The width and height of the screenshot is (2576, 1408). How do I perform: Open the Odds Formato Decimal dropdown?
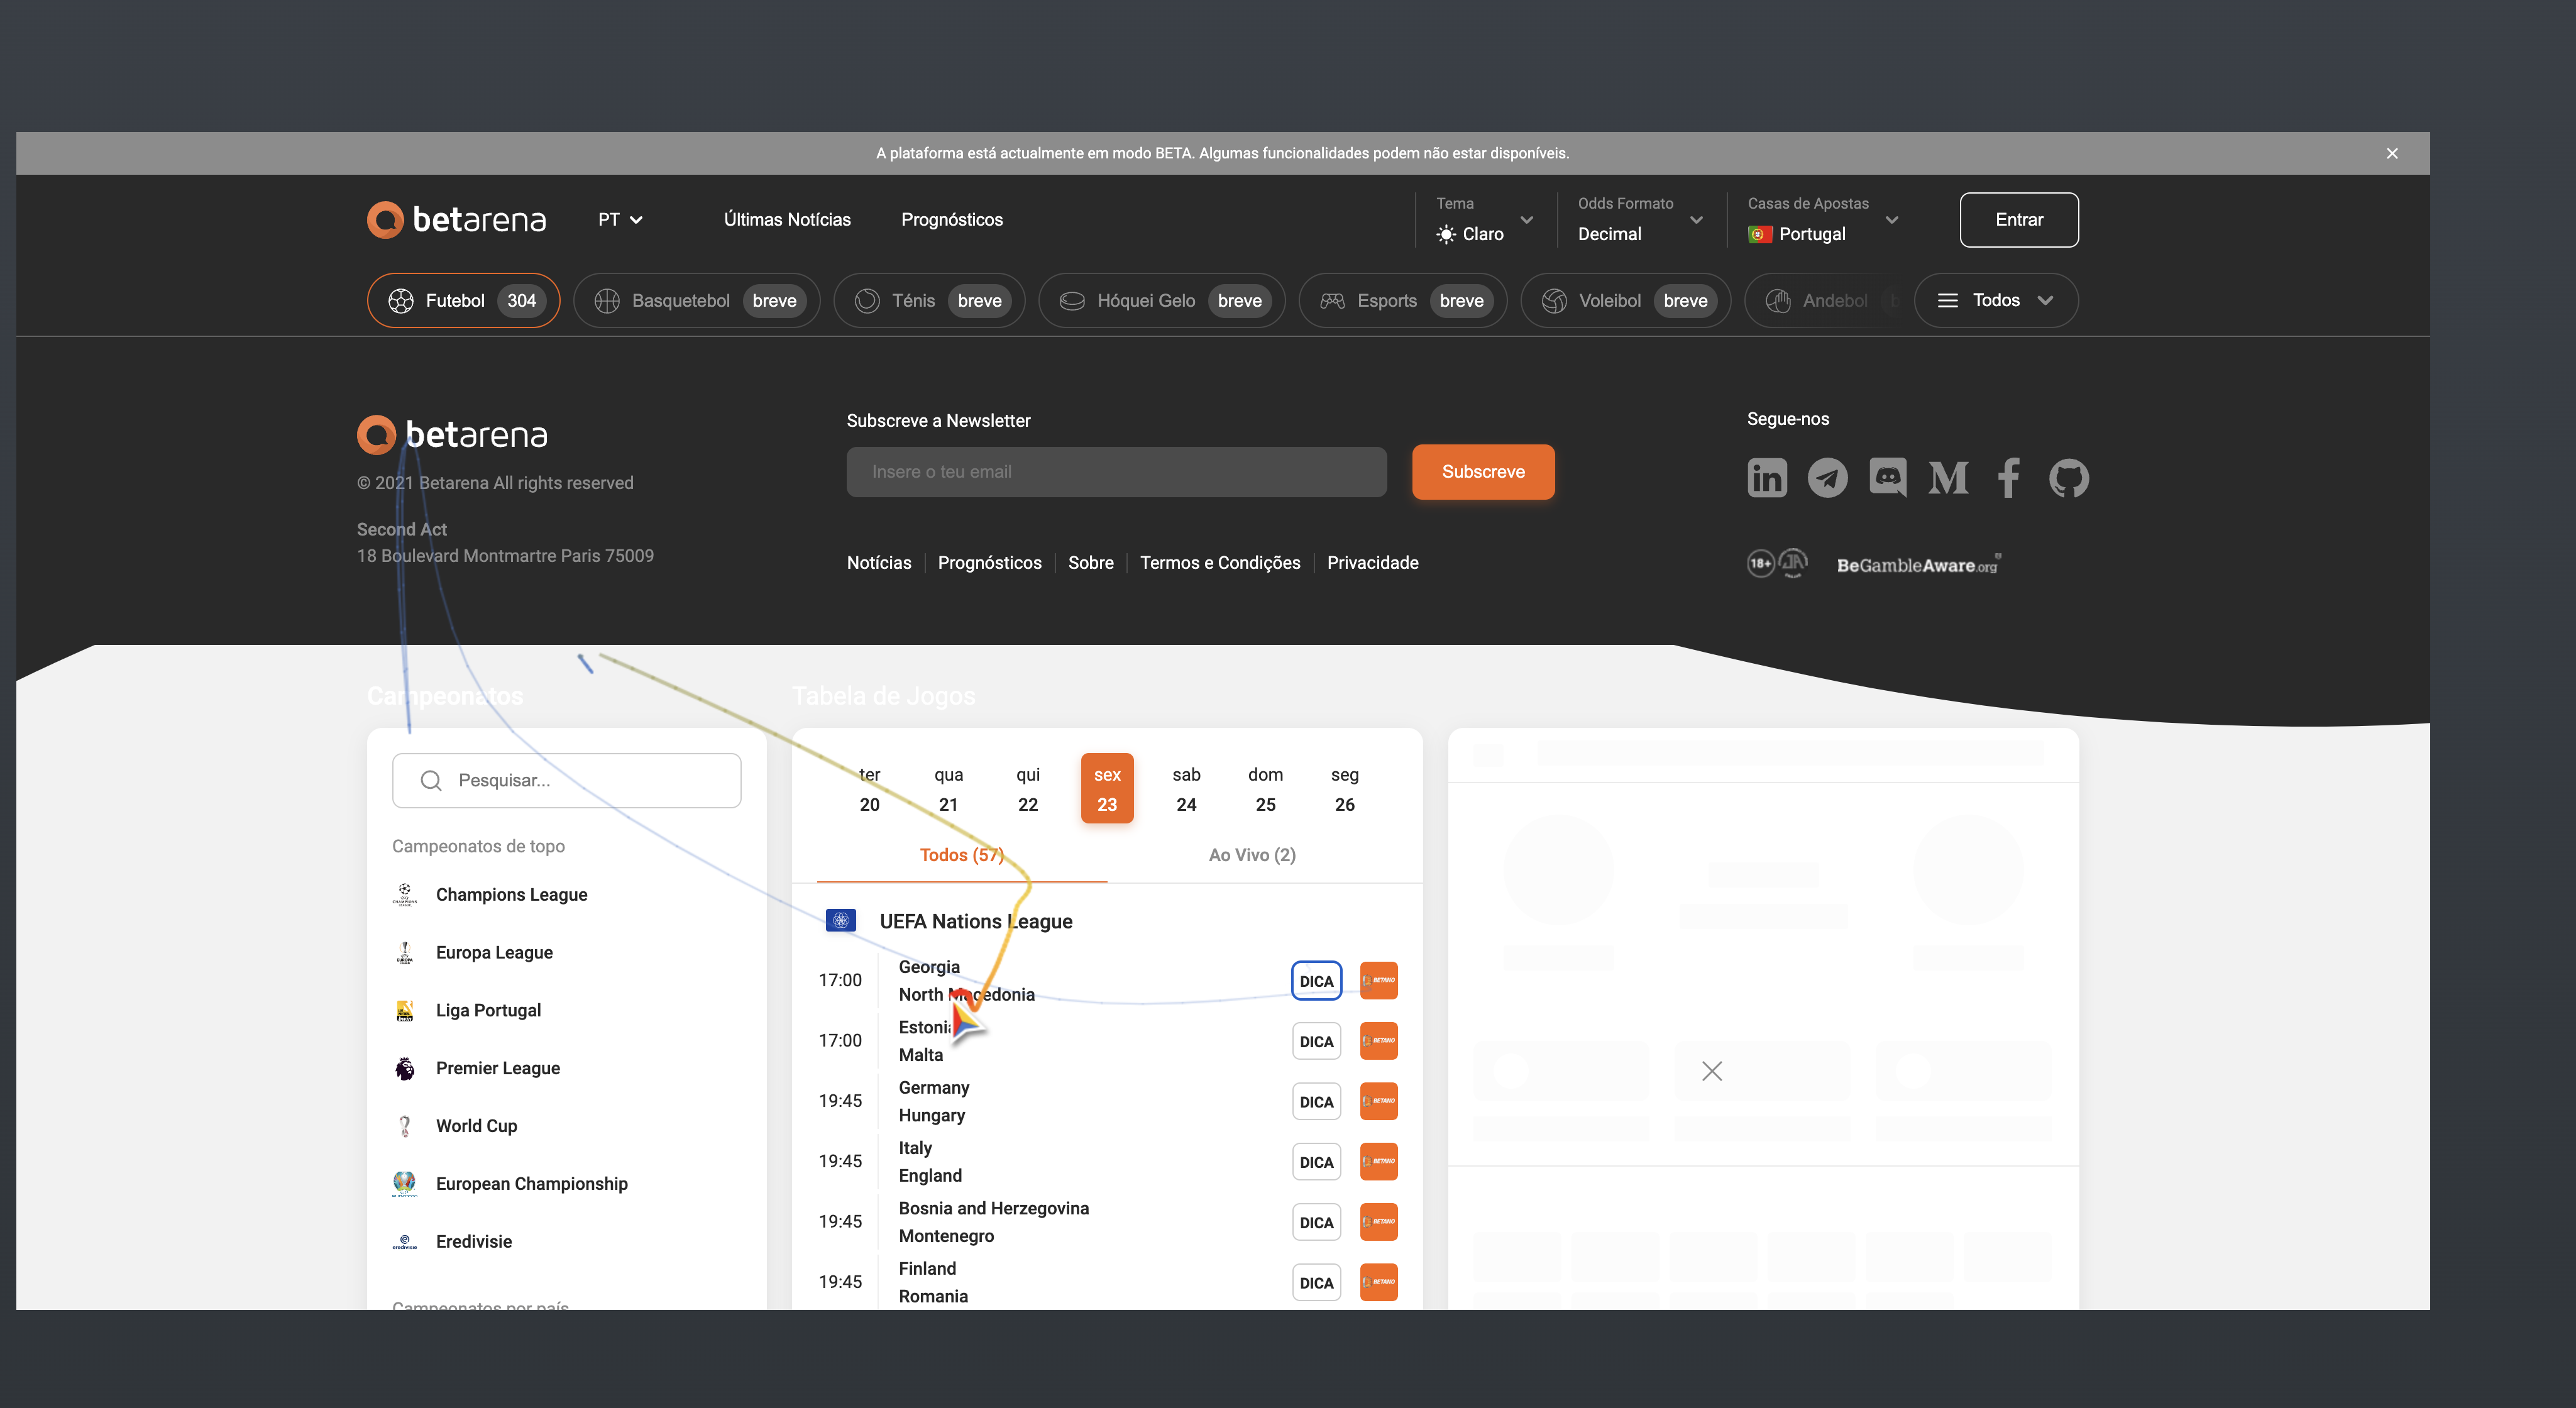(x=1639, y=220)
